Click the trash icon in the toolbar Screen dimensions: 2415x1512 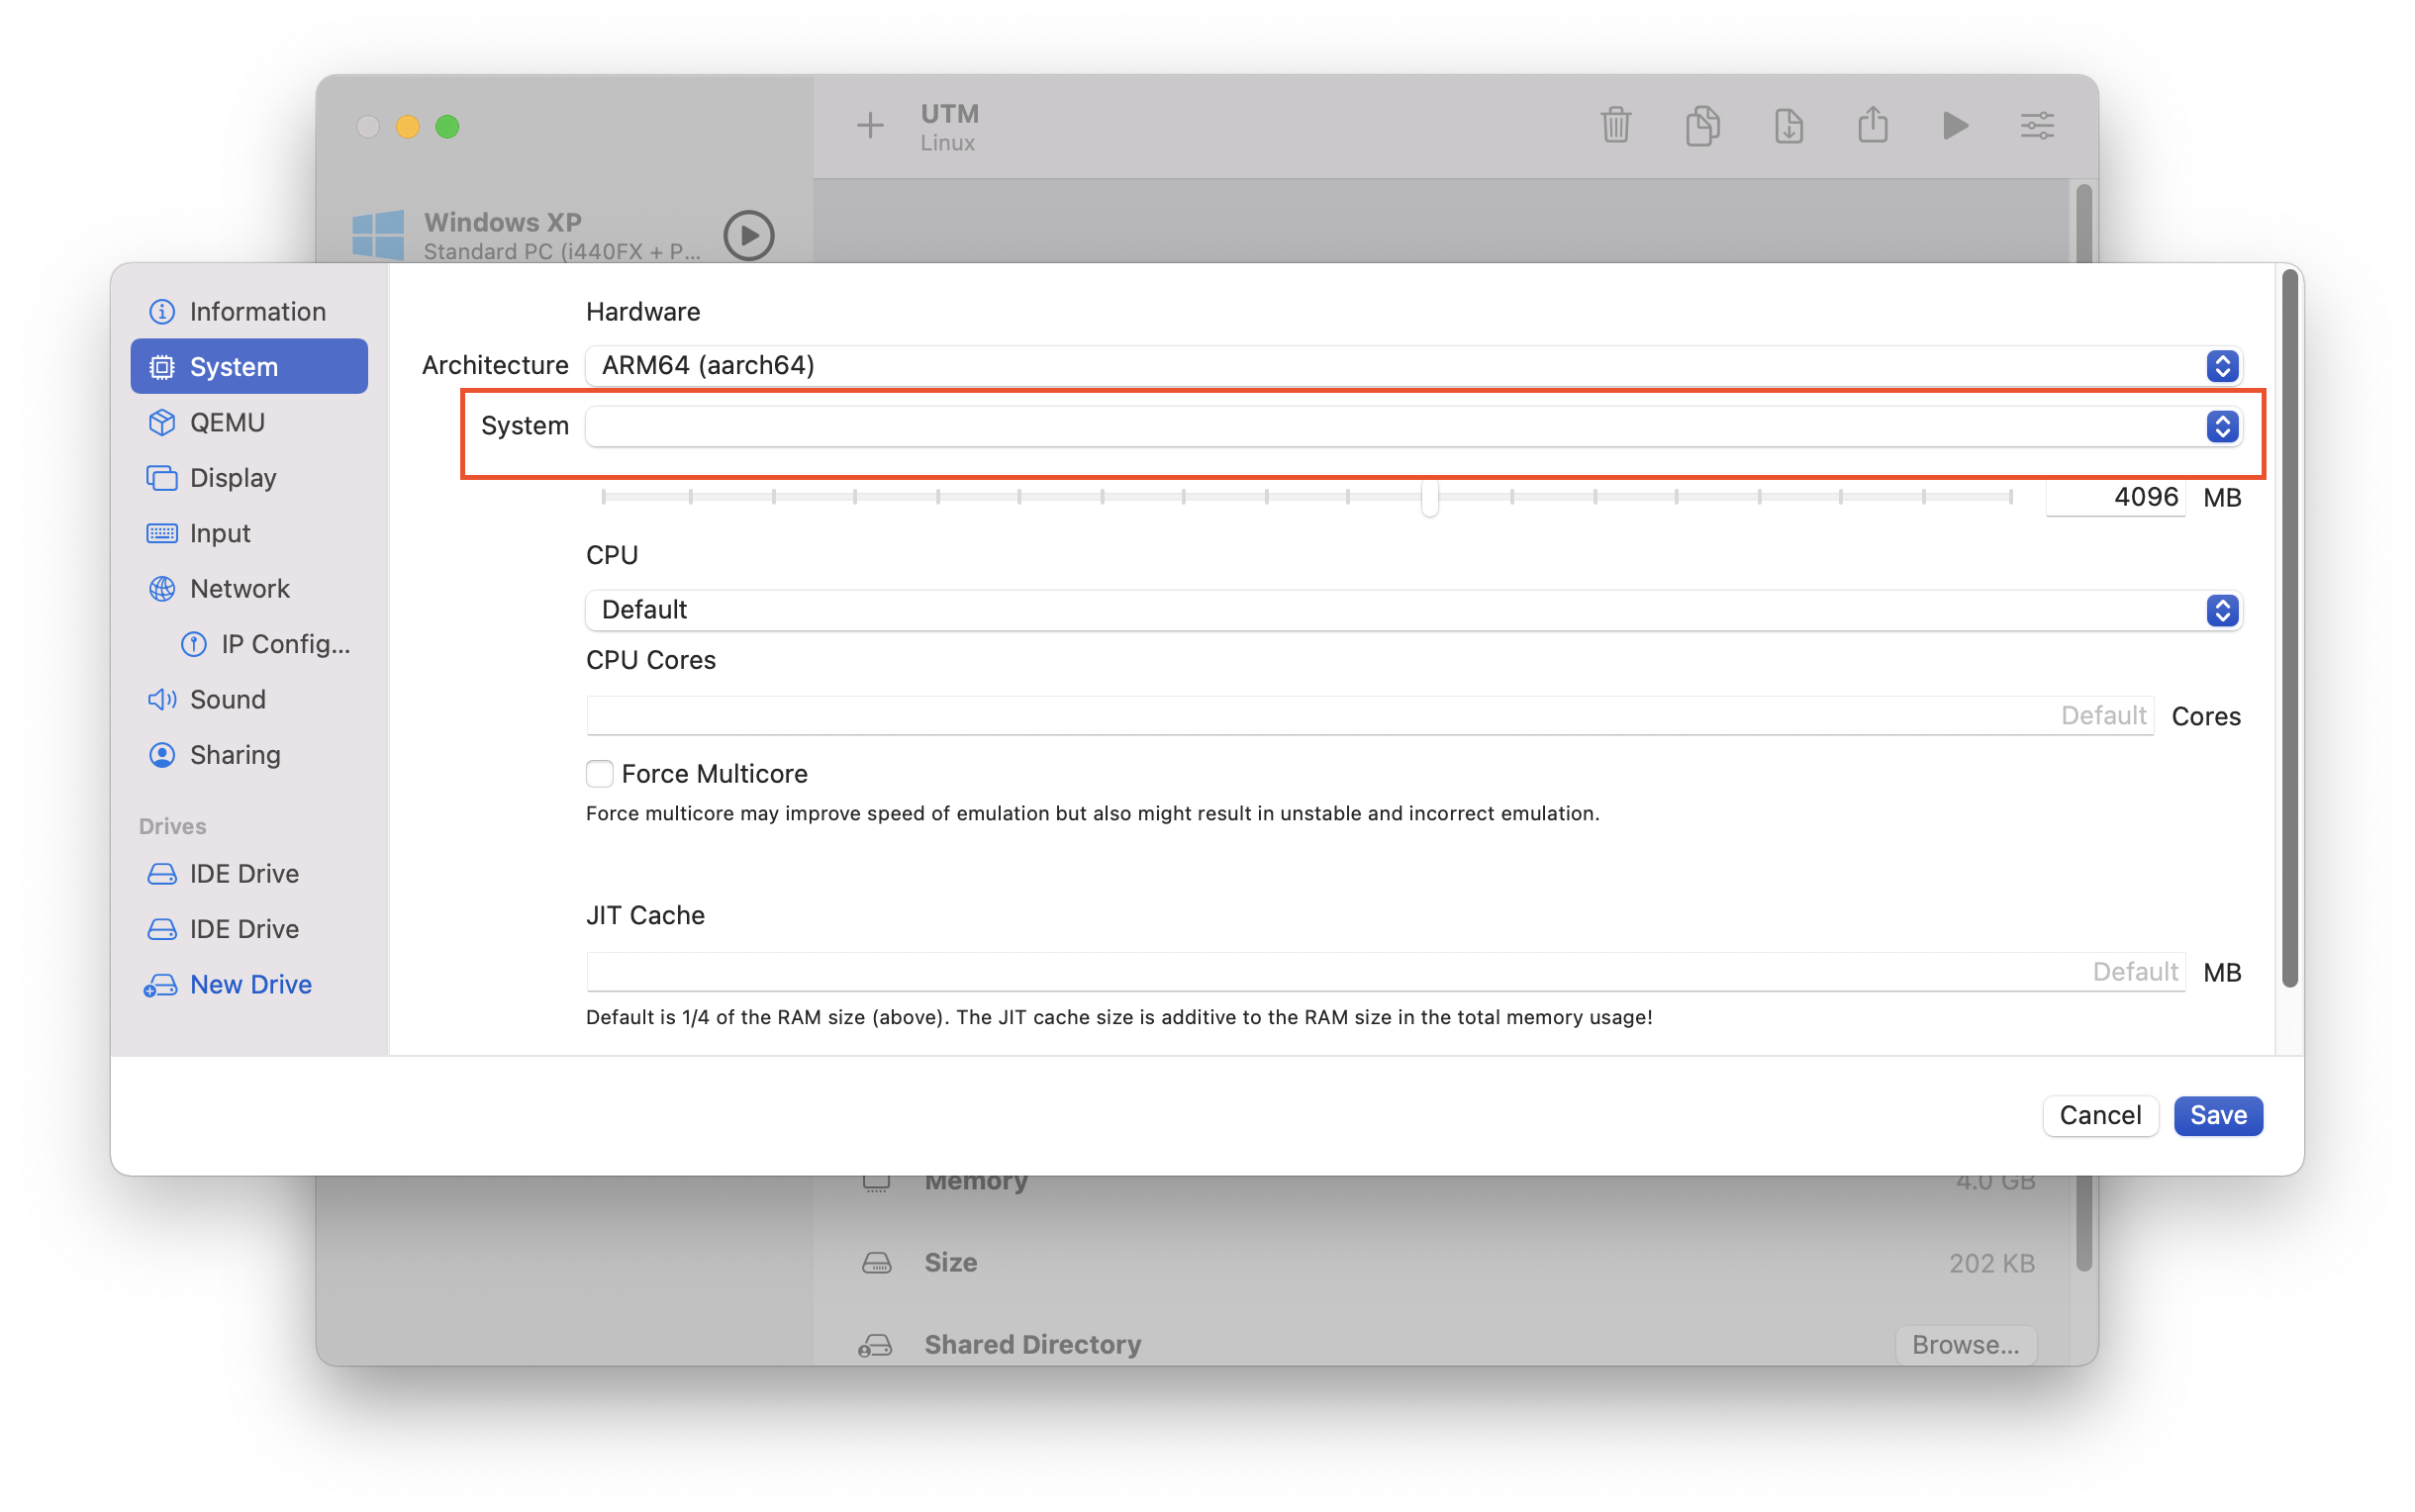click(1615, 126)
